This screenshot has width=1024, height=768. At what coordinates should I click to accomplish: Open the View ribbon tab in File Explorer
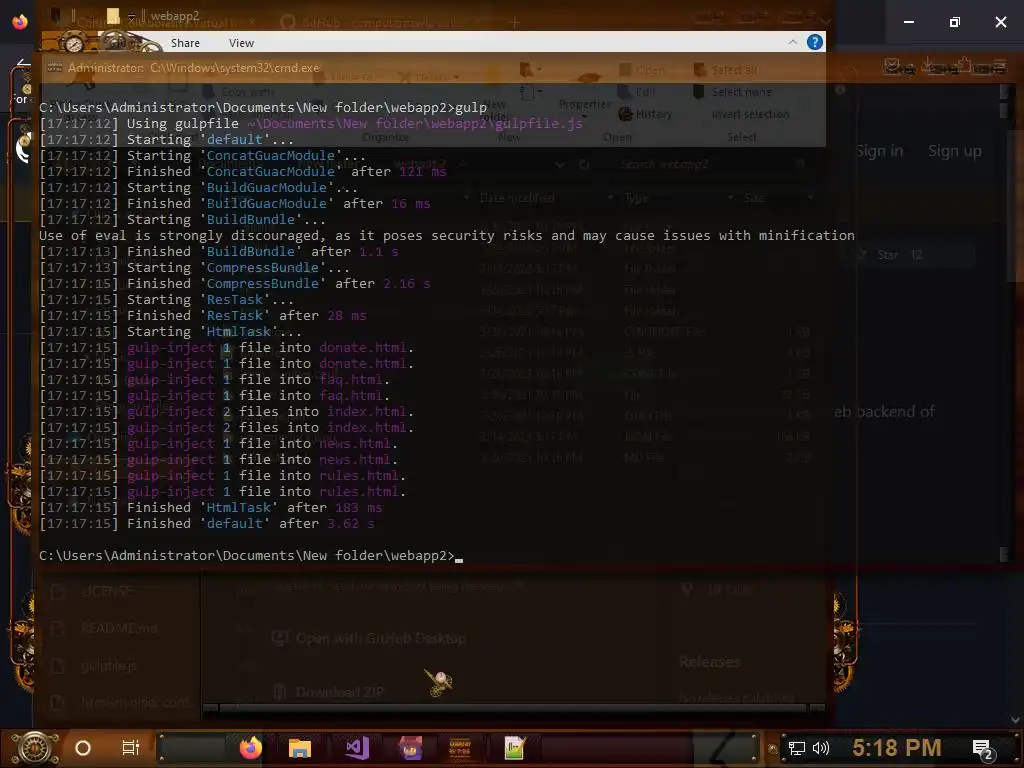(241, 43)
